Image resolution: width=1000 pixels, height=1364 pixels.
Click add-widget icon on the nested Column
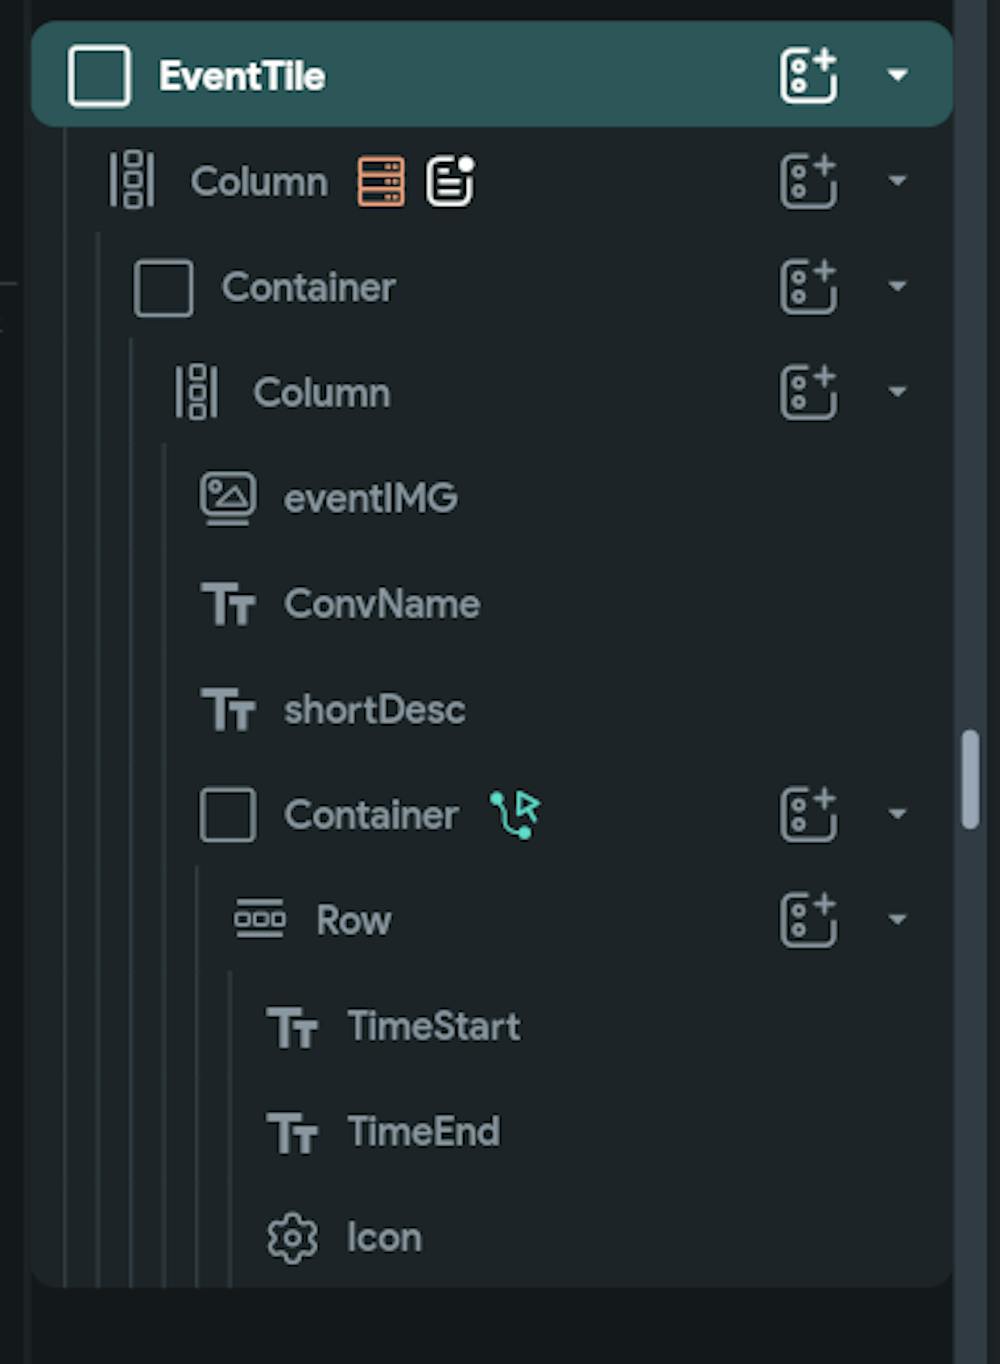click(808, 392)
